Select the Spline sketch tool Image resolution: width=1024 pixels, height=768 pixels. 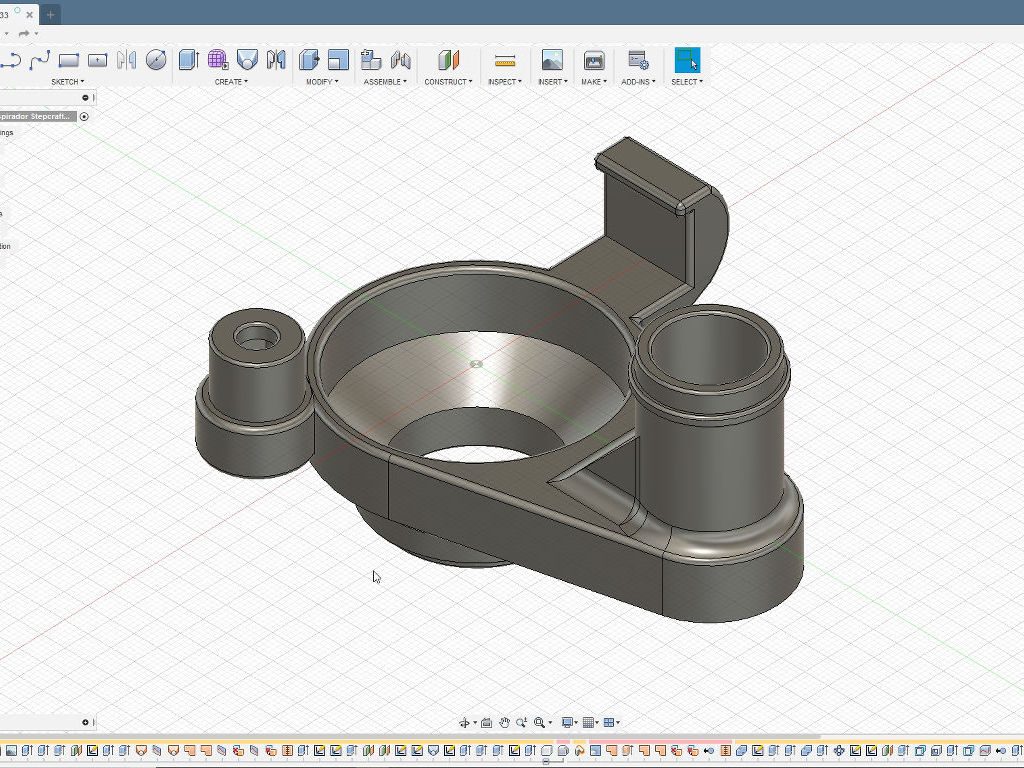pyautogui.click(x=40, y=60)
